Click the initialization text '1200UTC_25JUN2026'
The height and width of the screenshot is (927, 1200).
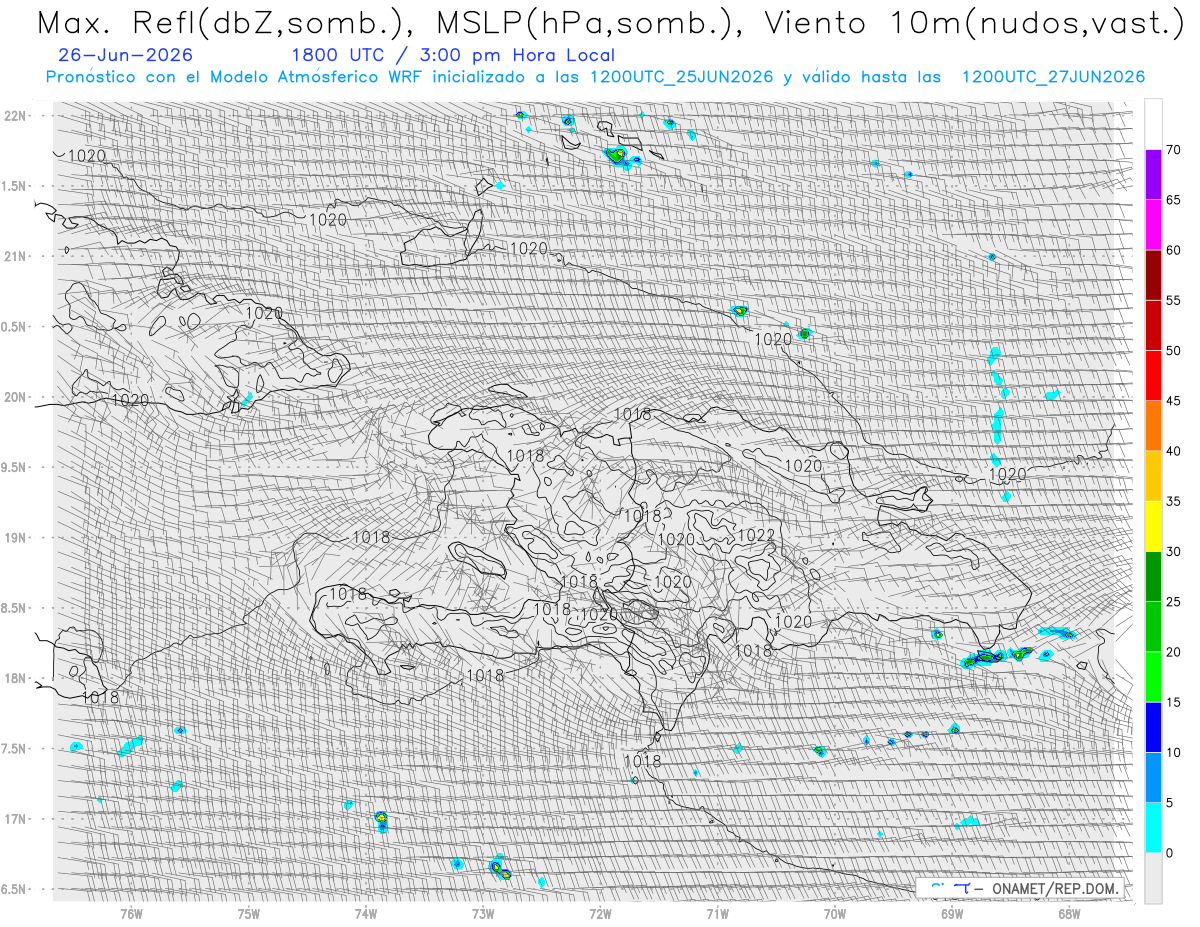tap(681, 77)
